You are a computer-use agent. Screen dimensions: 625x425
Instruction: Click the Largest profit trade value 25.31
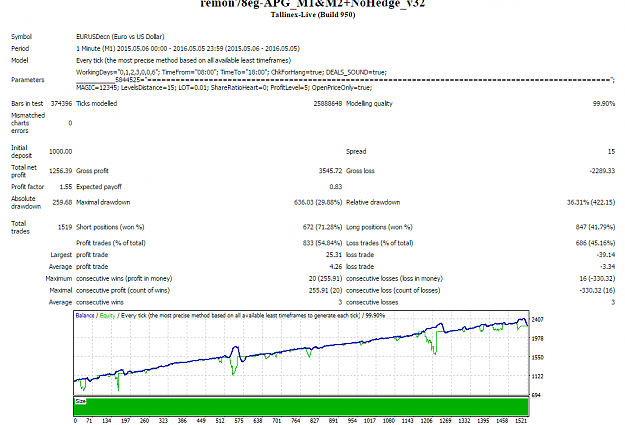[334, 255]
